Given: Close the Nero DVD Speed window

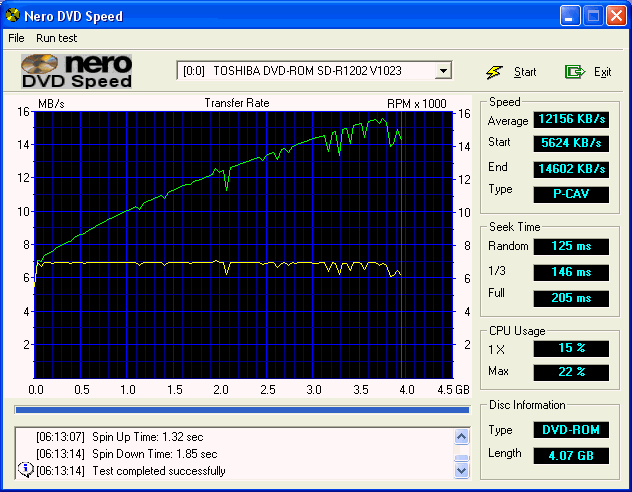Looking at the screenshot, I should (616, 16).
